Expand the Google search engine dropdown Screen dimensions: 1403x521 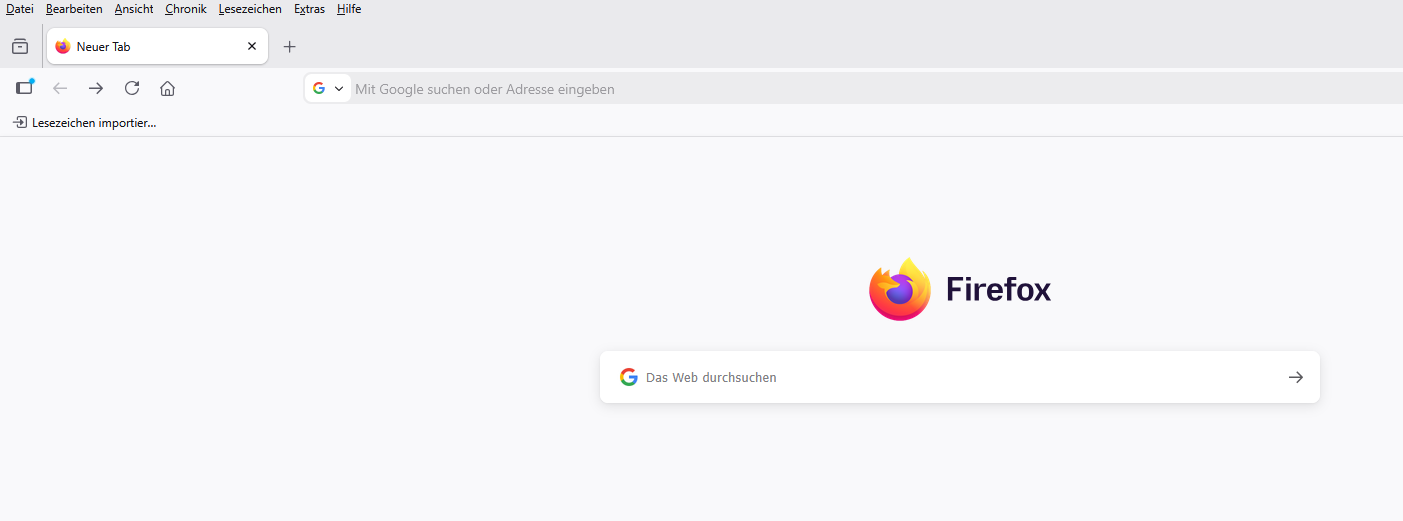point(328,89)
